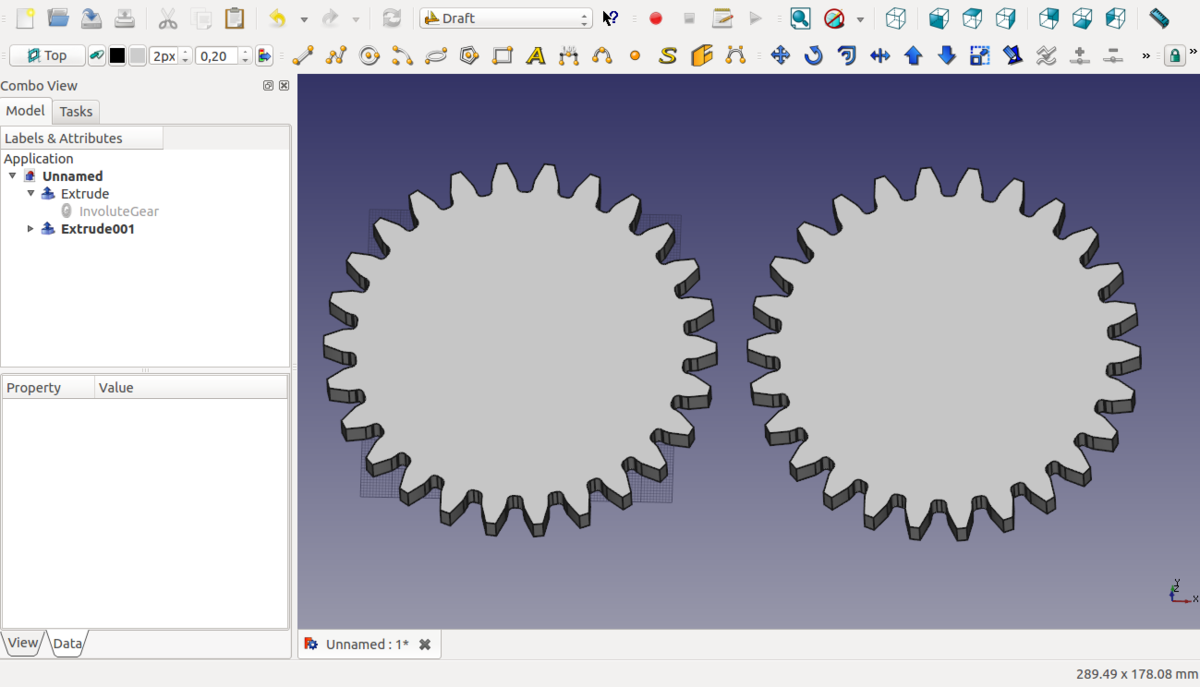Viewport: 1200px width, 687px height.
Task: Click the Top working plane button
Action: click(47, 56)
